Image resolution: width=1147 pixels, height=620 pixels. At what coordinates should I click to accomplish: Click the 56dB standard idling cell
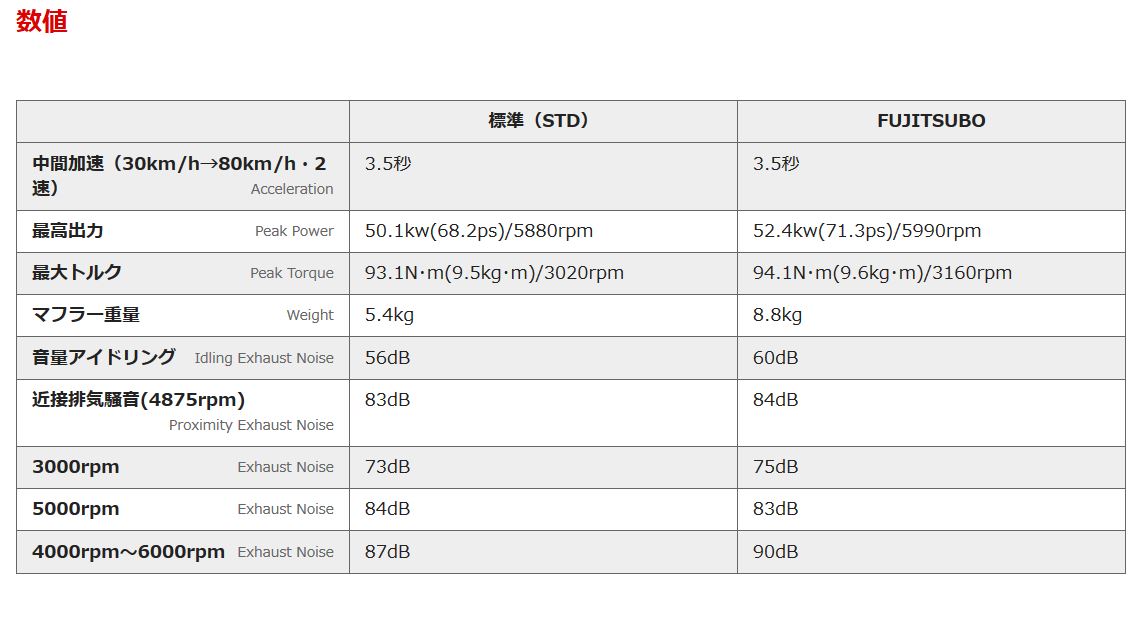tap(543, 358)
